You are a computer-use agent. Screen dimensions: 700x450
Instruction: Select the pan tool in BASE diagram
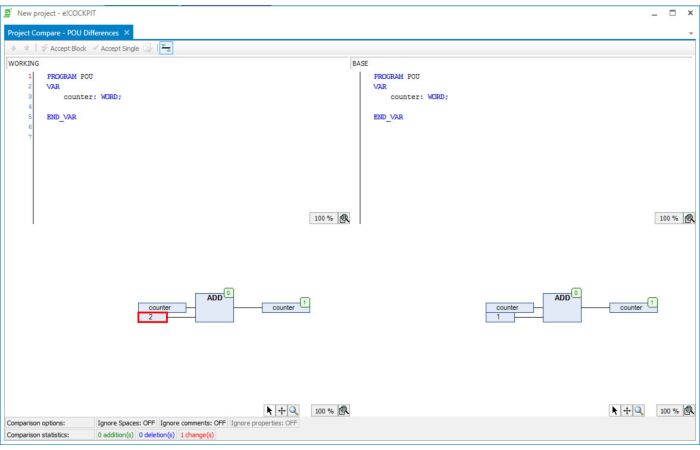pos(628,410)
